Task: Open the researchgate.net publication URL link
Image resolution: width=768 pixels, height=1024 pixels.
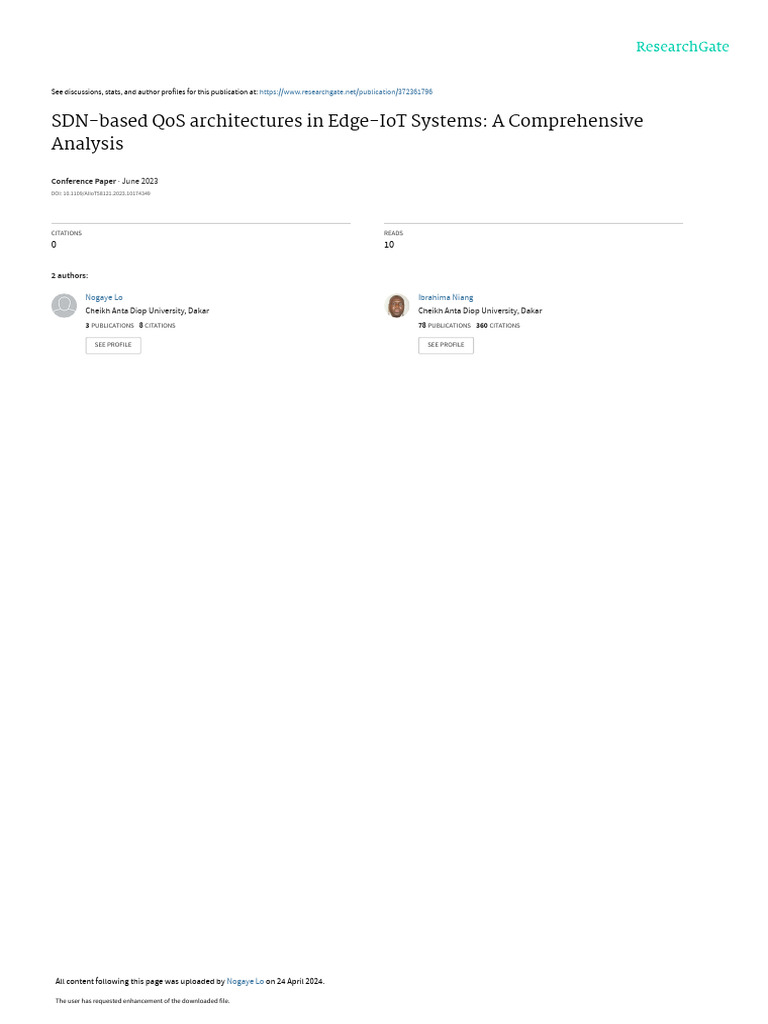Action: click(x=345, y=92)
